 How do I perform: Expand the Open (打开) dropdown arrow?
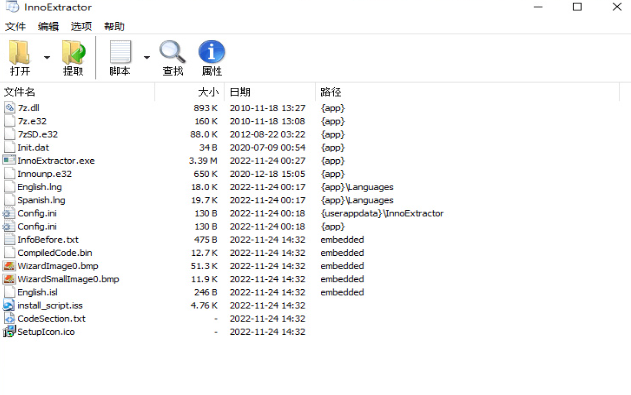point(47,57)
